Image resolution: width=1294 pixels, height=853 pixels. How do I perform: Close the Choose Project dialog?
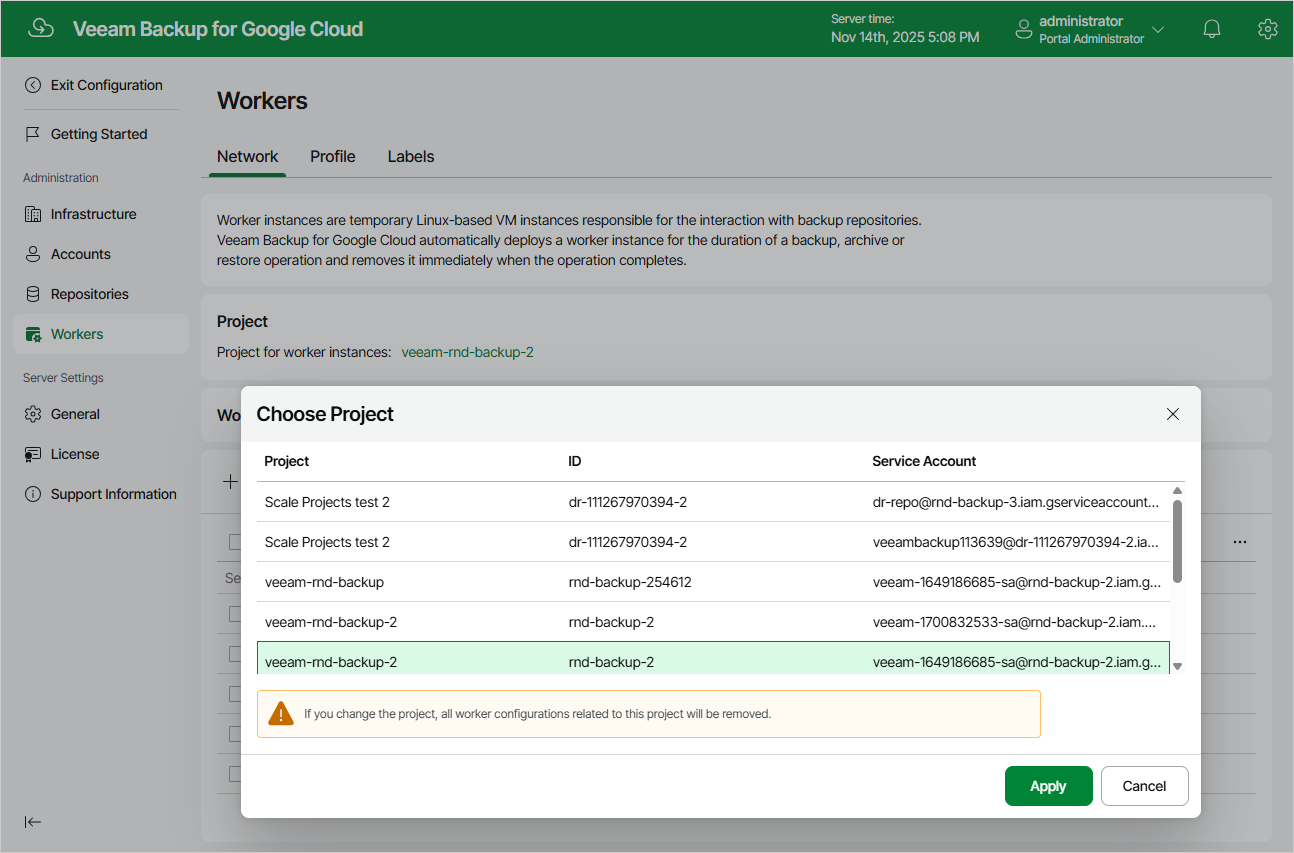pyautogui.click(x=1173, y=414)
